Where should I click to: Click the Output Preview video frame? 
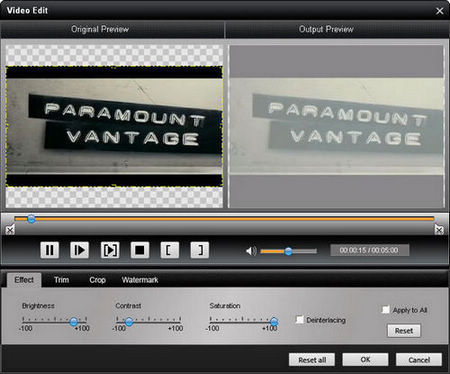pos(337,126)
